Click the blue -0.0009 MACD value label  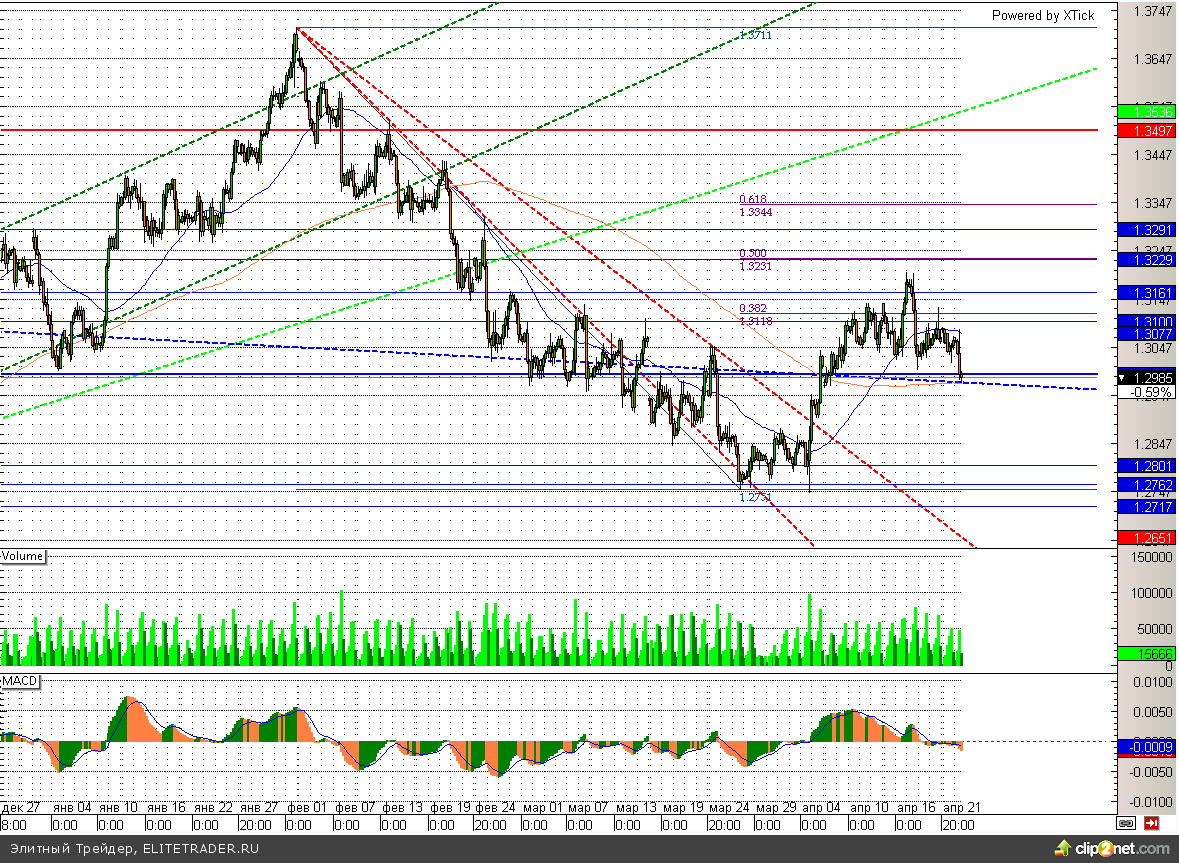1147,747
